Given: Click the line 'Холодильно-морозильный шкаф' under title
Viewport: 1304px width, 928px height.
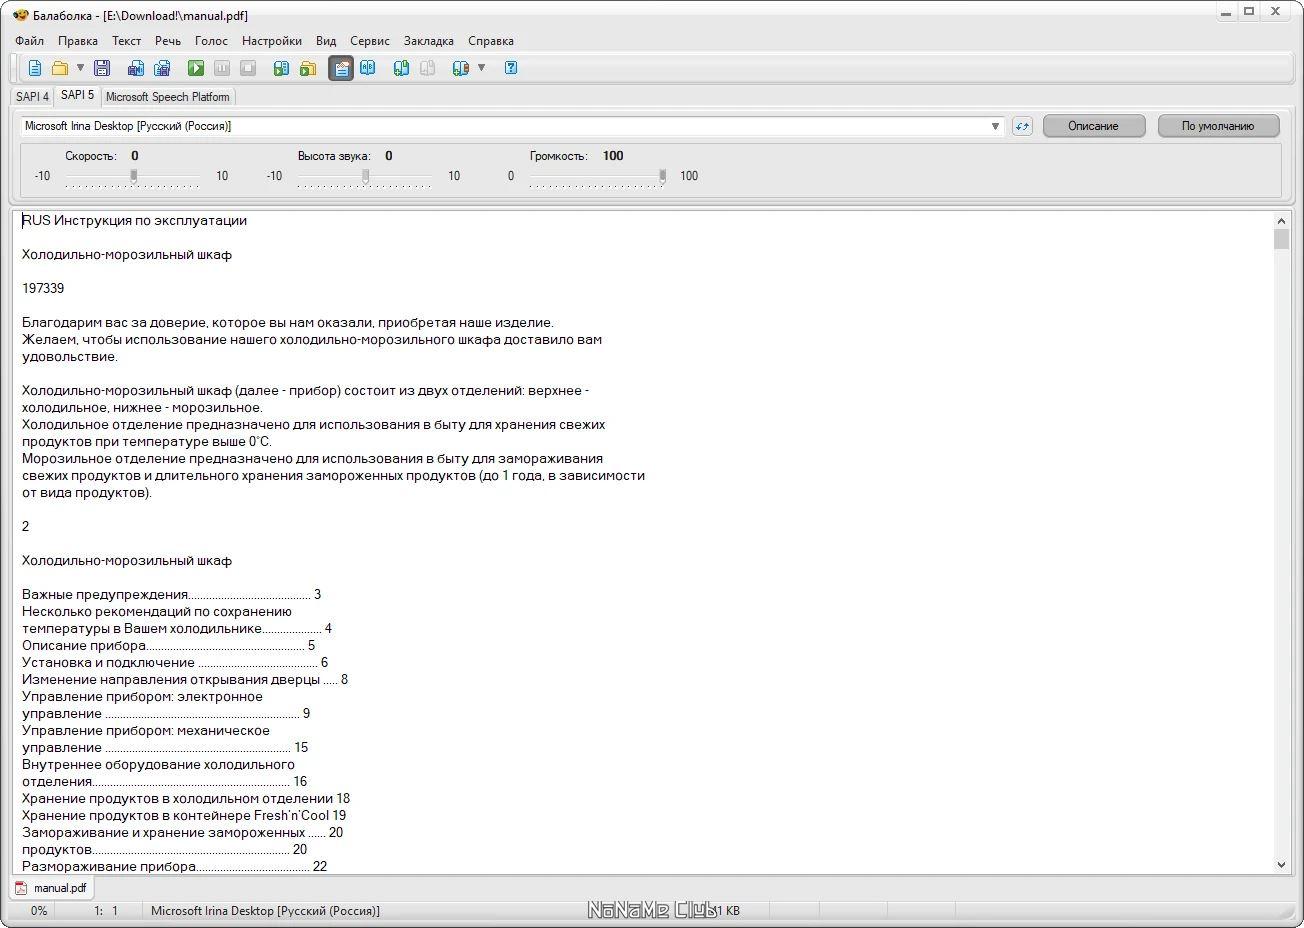Looking at the screenshot, I should coord(127,255).
